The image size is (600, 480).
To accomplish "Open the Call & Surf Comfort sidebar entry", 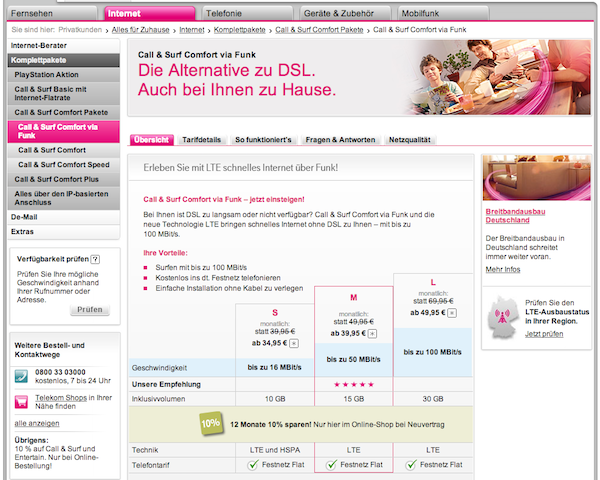I will coord(64,150).
